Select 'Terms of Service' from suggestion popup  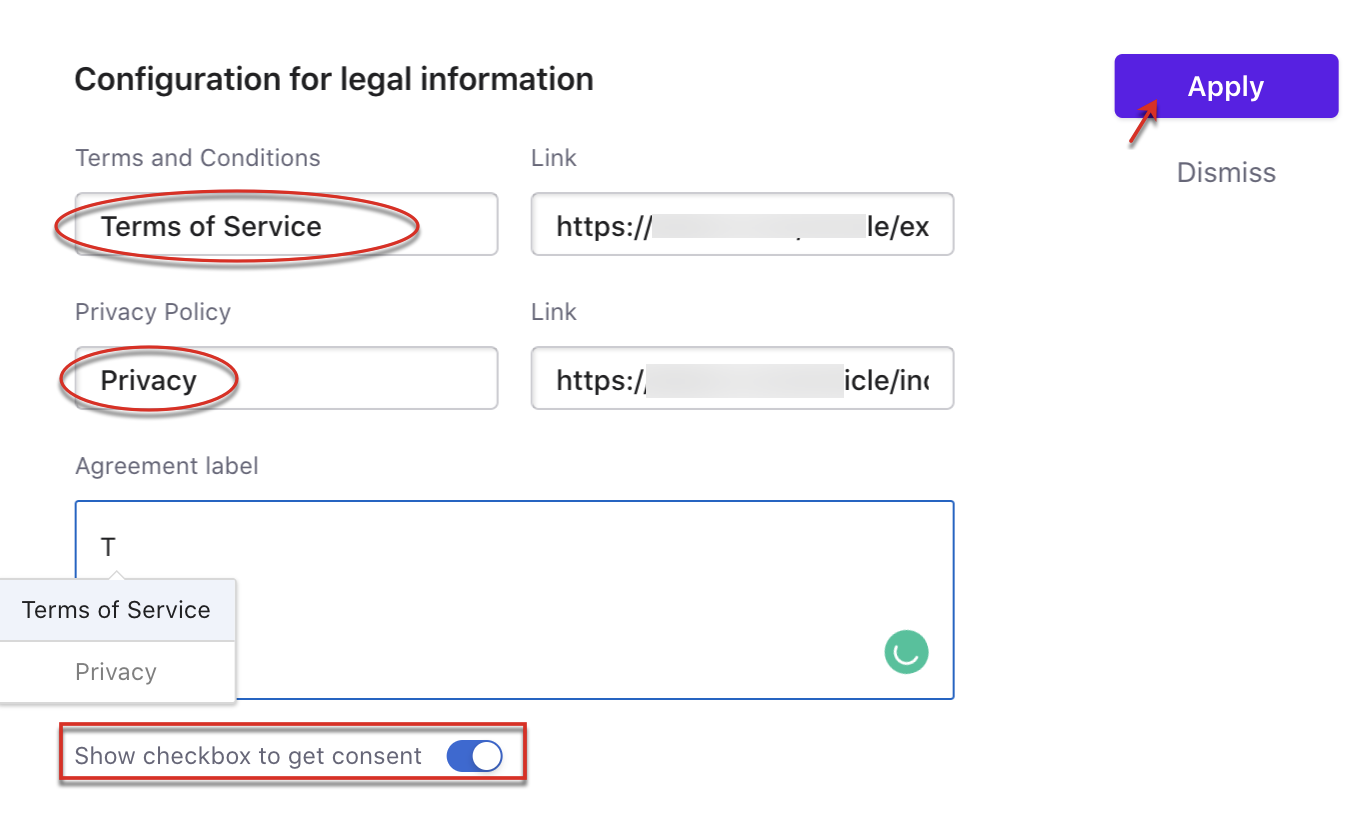point(117,610)
